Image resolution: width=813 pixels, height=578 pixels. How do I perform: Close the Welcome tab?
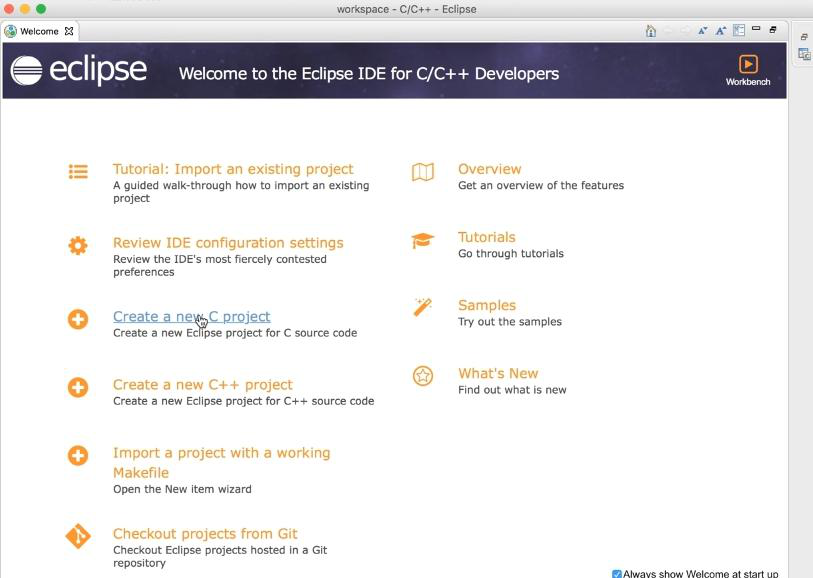68,31
